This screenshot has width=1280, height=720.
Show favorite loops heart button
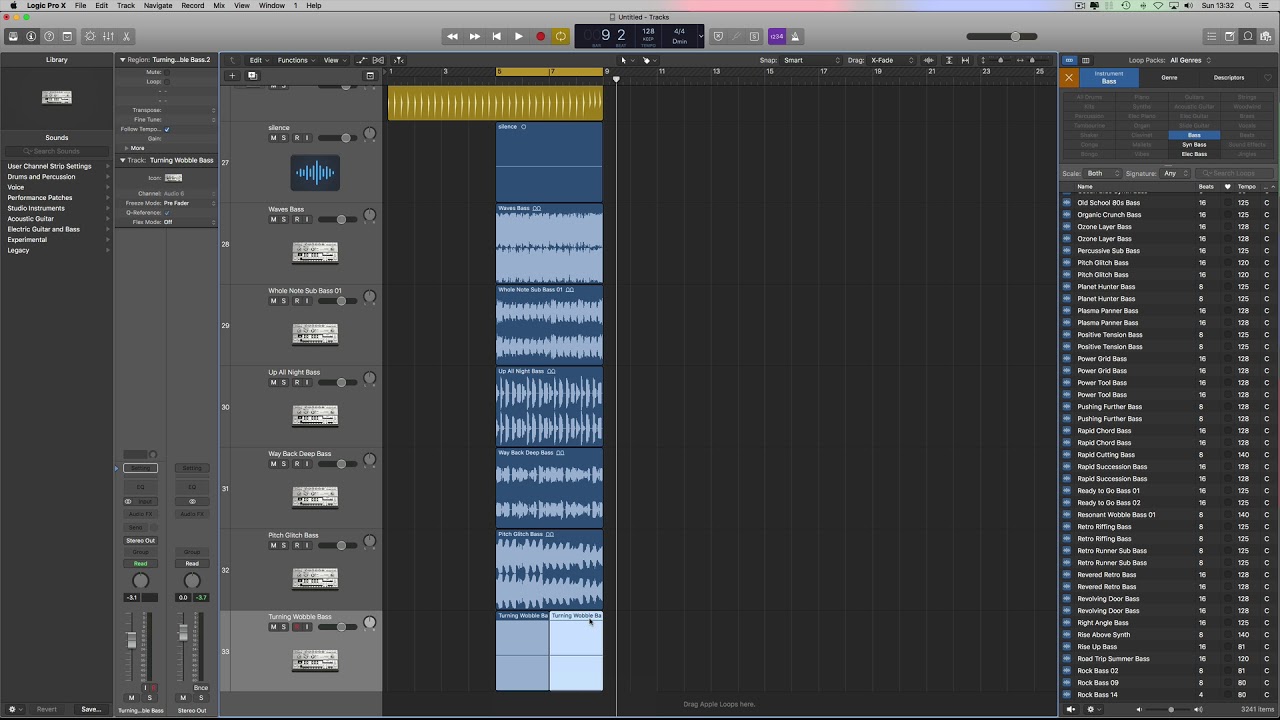tap(1268, 77)
